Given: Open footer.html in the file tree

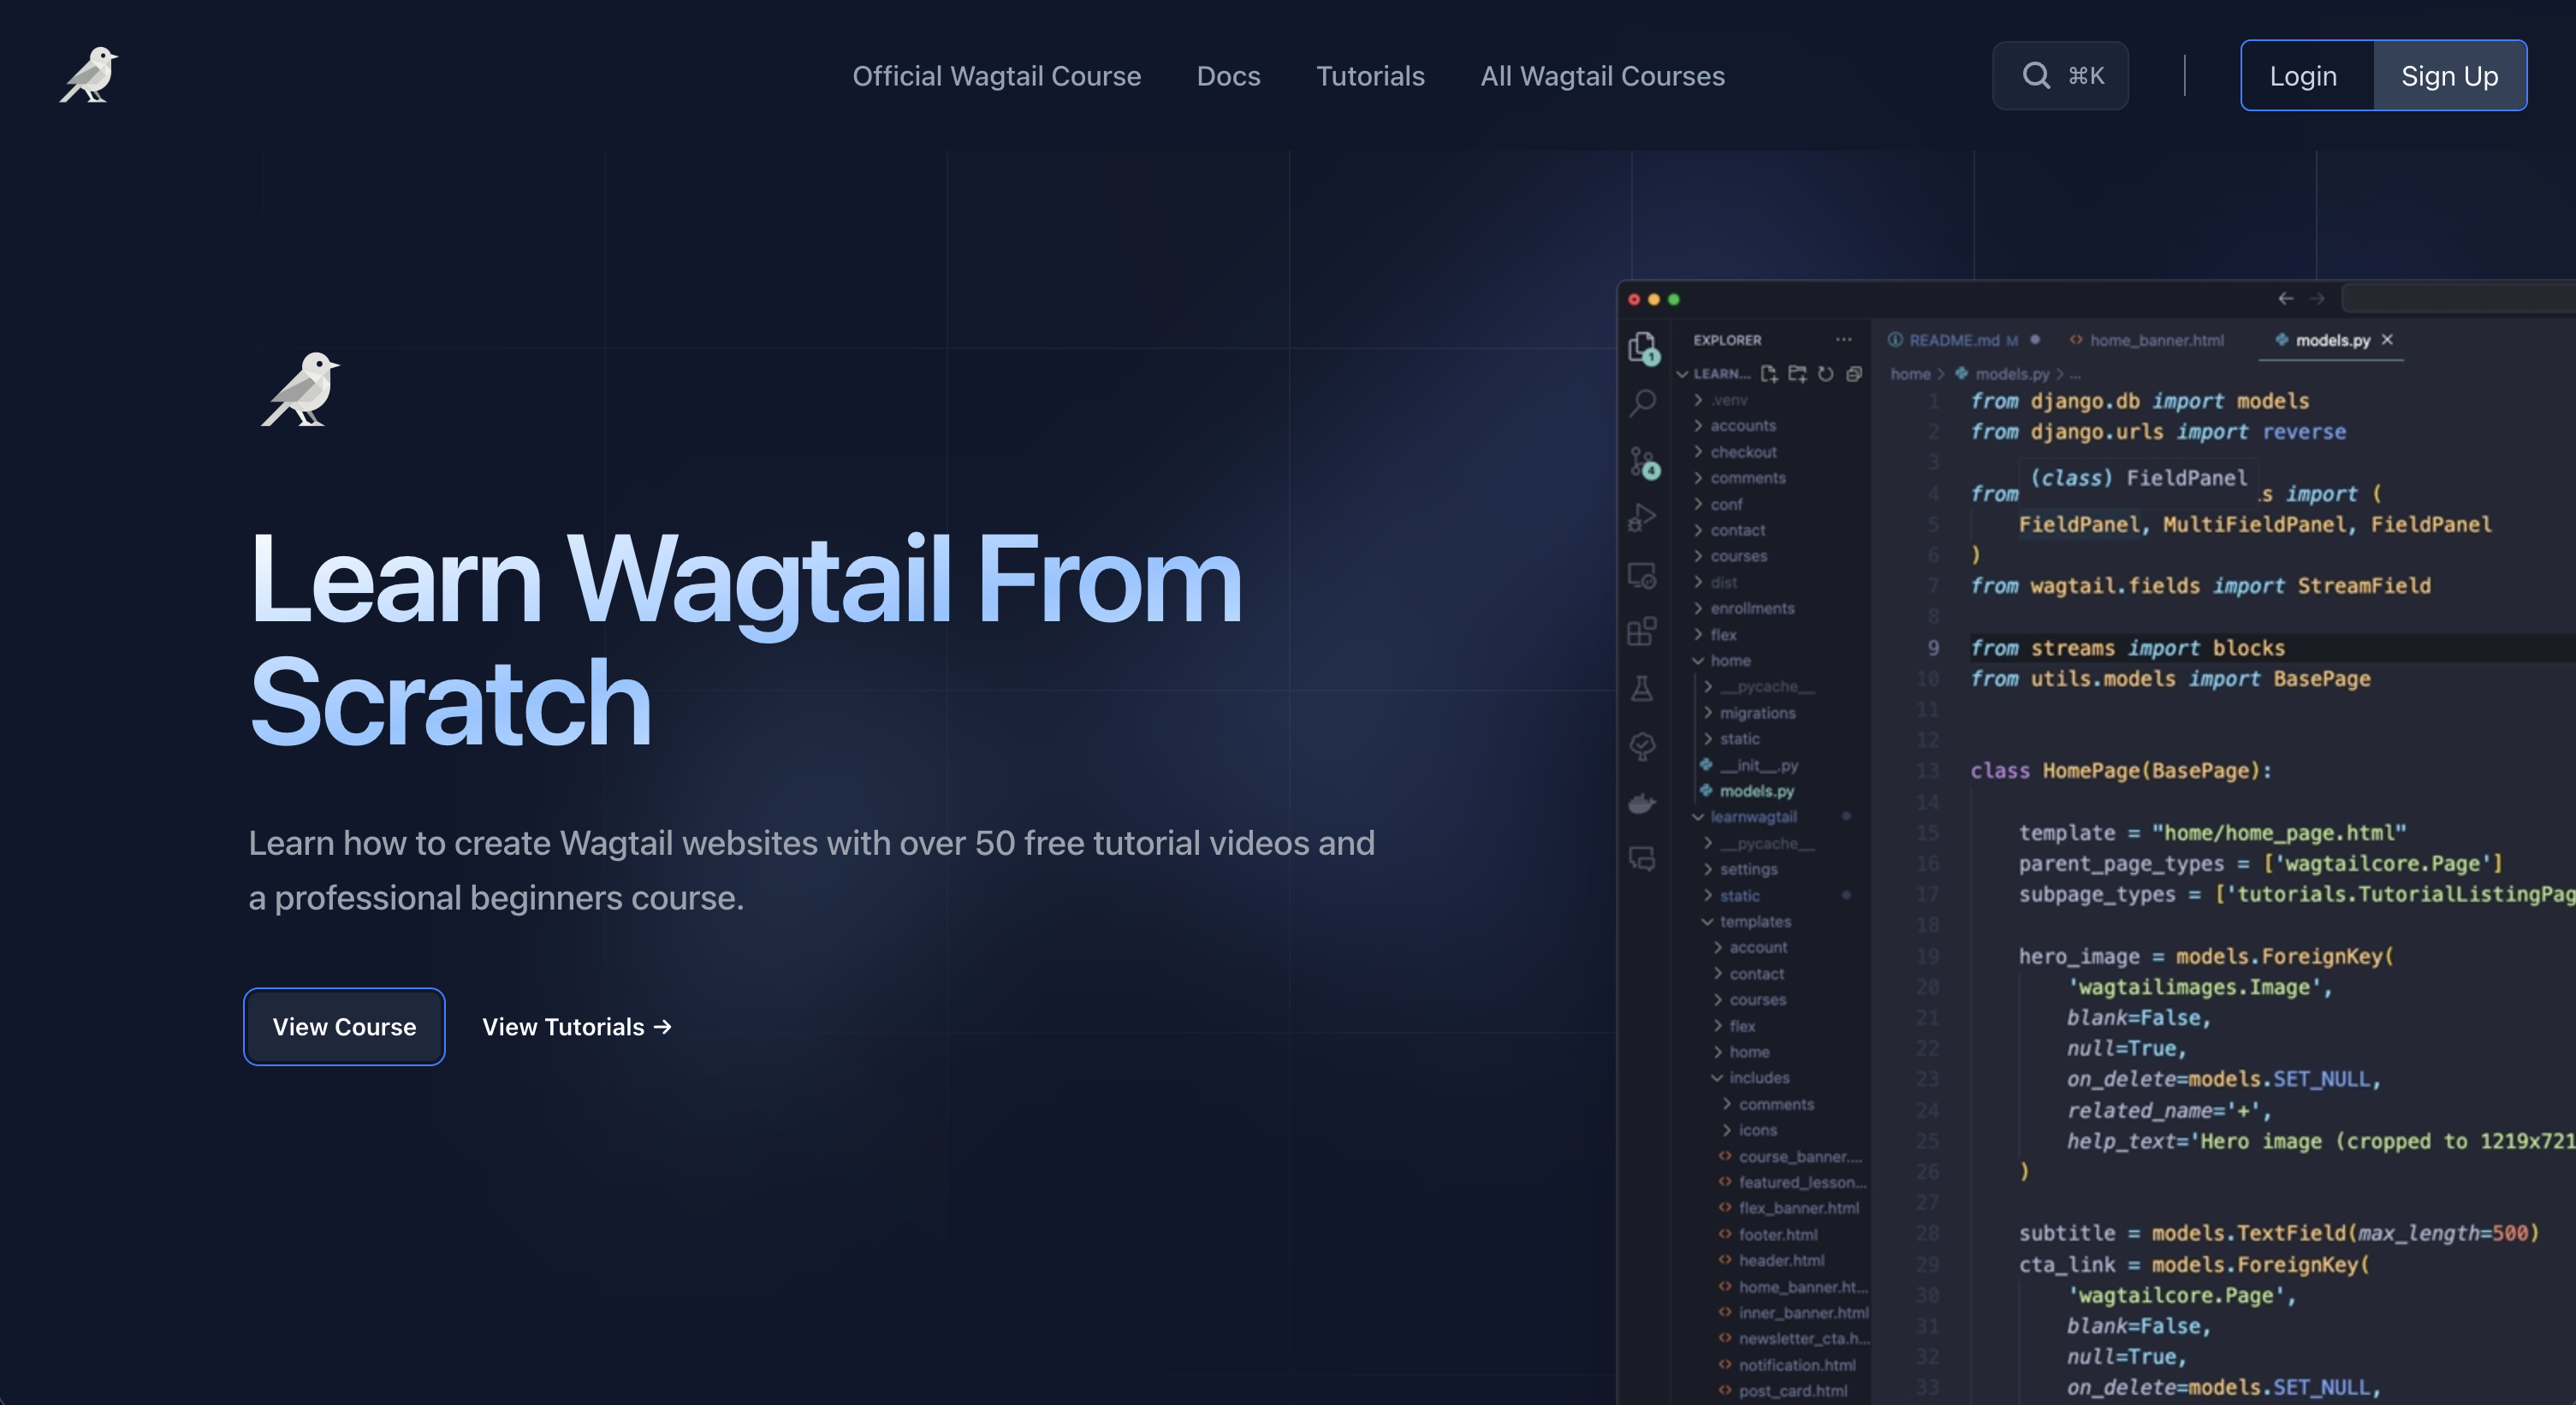Looking at the screenshot, I should (1777, 1235).
